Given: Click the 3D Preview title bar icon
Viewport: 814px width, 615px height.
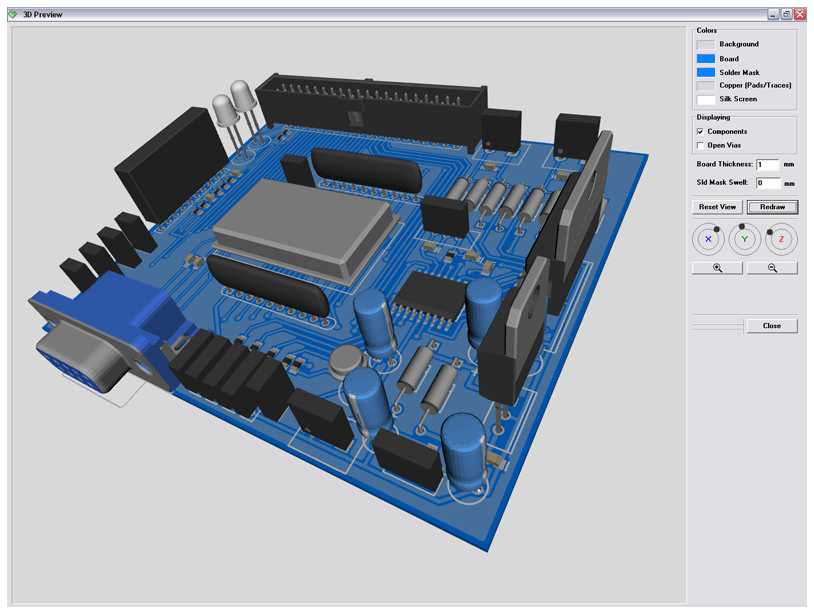Looking at the screenshot, I should pyautogui.click(x=12, y=15).
